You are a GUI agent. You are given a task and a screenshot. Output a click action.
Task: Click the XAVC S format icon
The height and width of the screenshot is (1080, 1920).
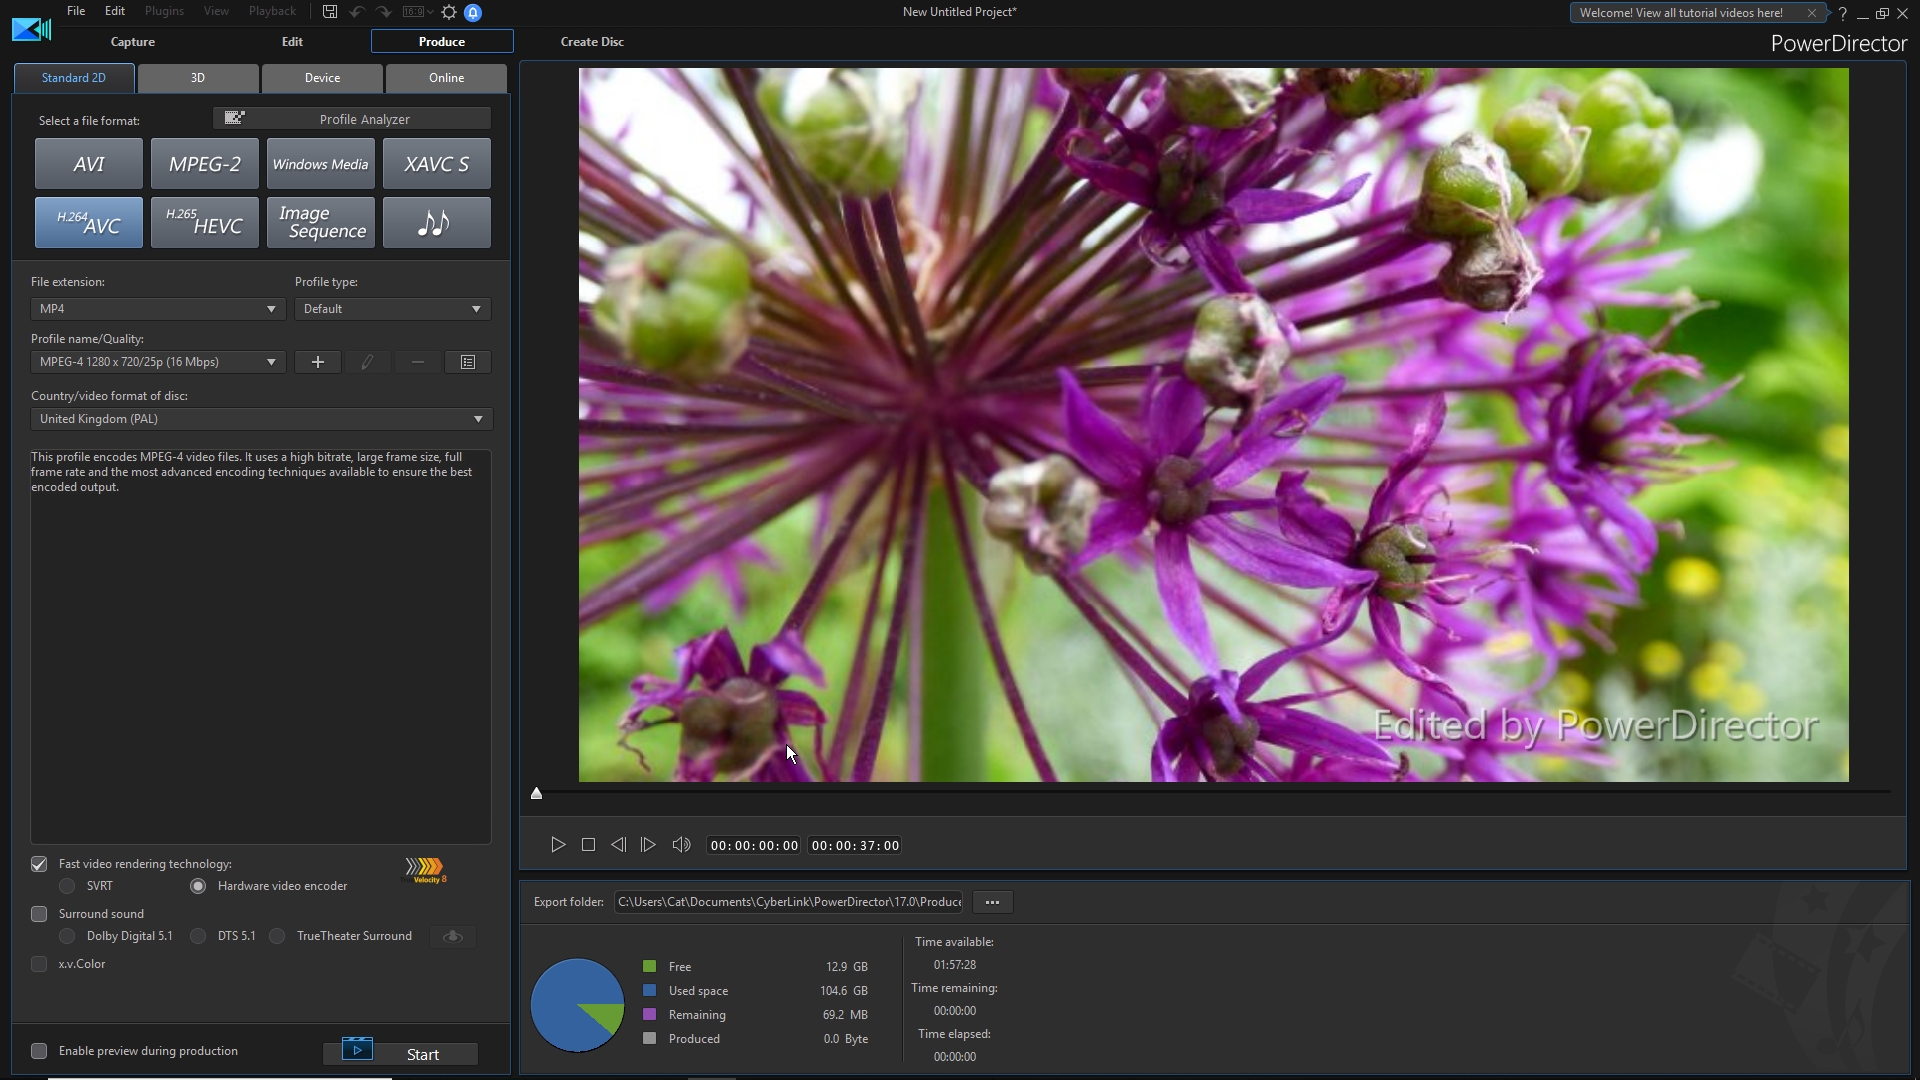click(436, 164)
